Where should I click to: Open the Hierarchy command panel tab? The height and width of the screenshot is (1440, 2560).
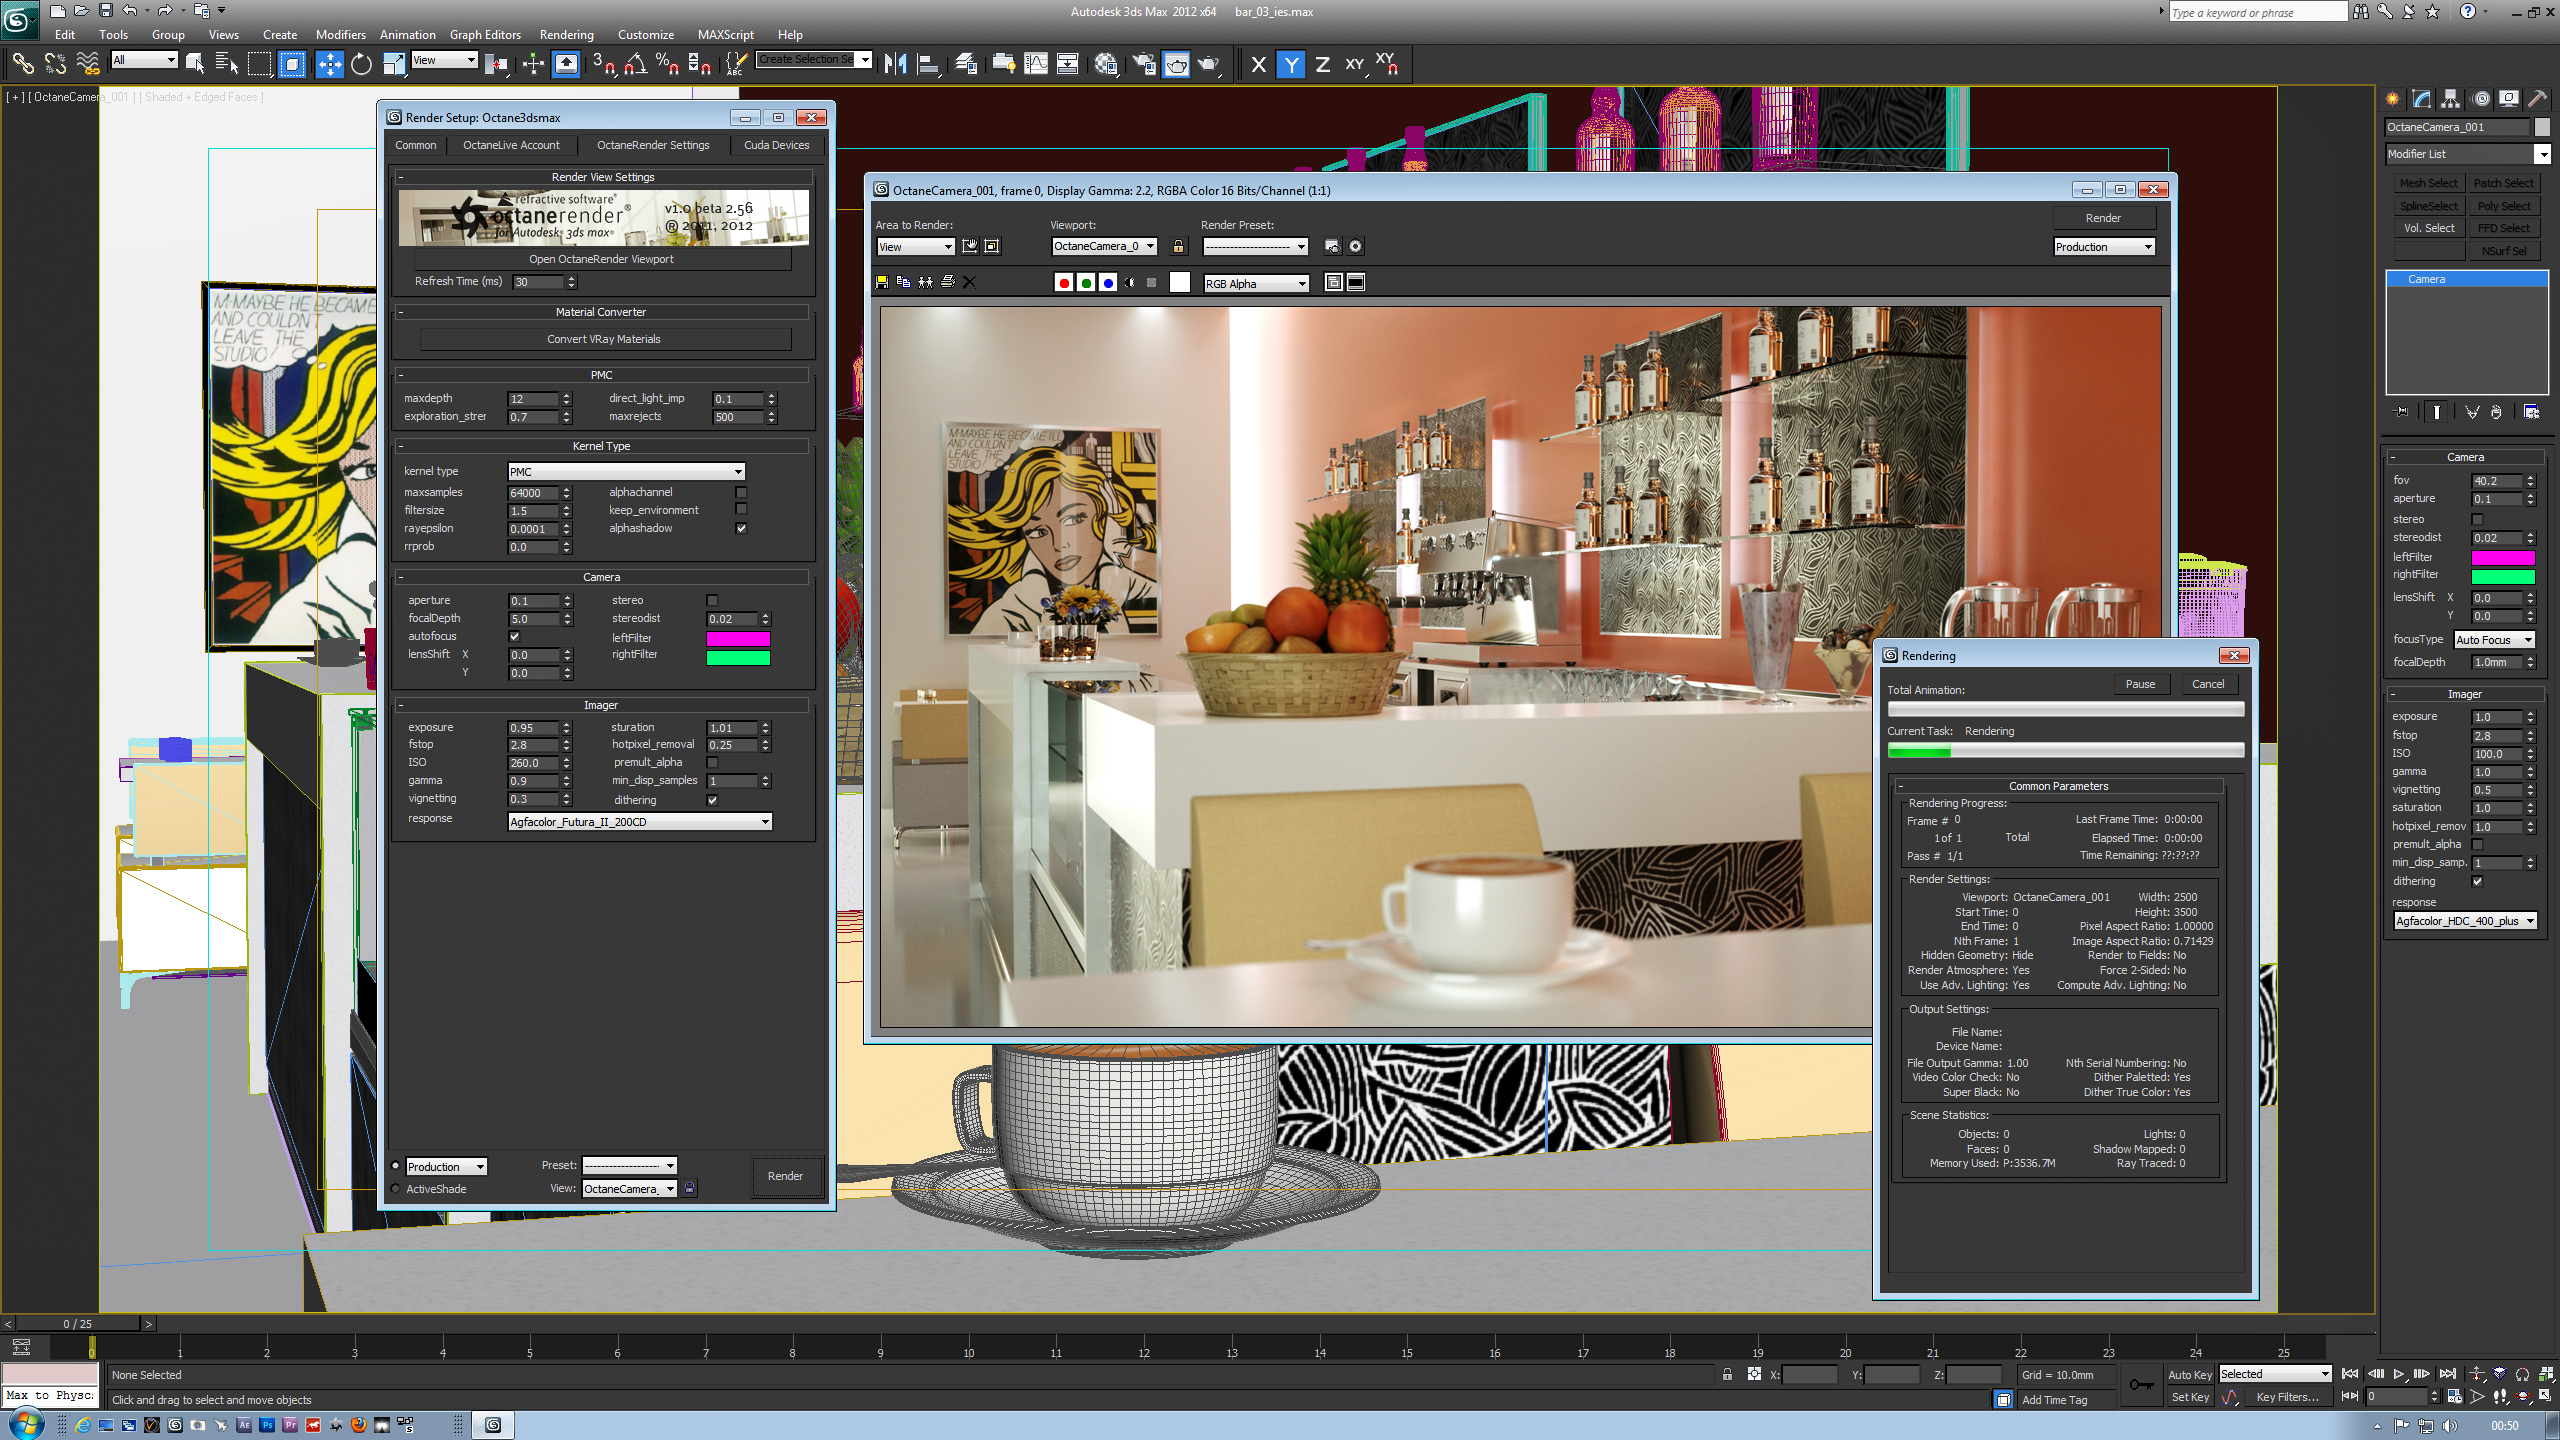pyautogui.click(x=2450, y=98)
